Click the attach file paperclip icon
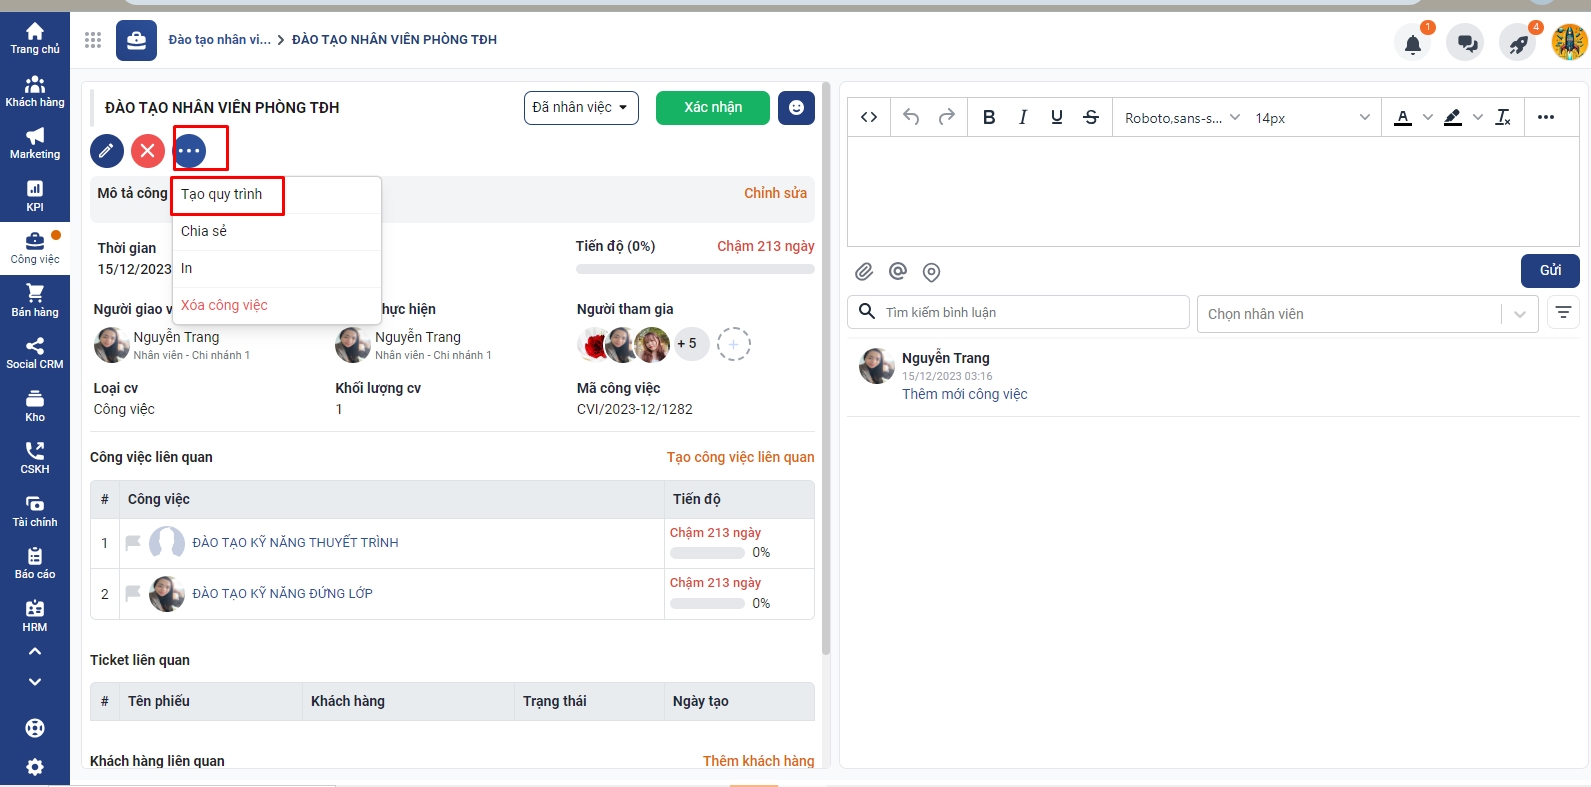Screen dimensions: 1591x787 [x=864, y=272]
